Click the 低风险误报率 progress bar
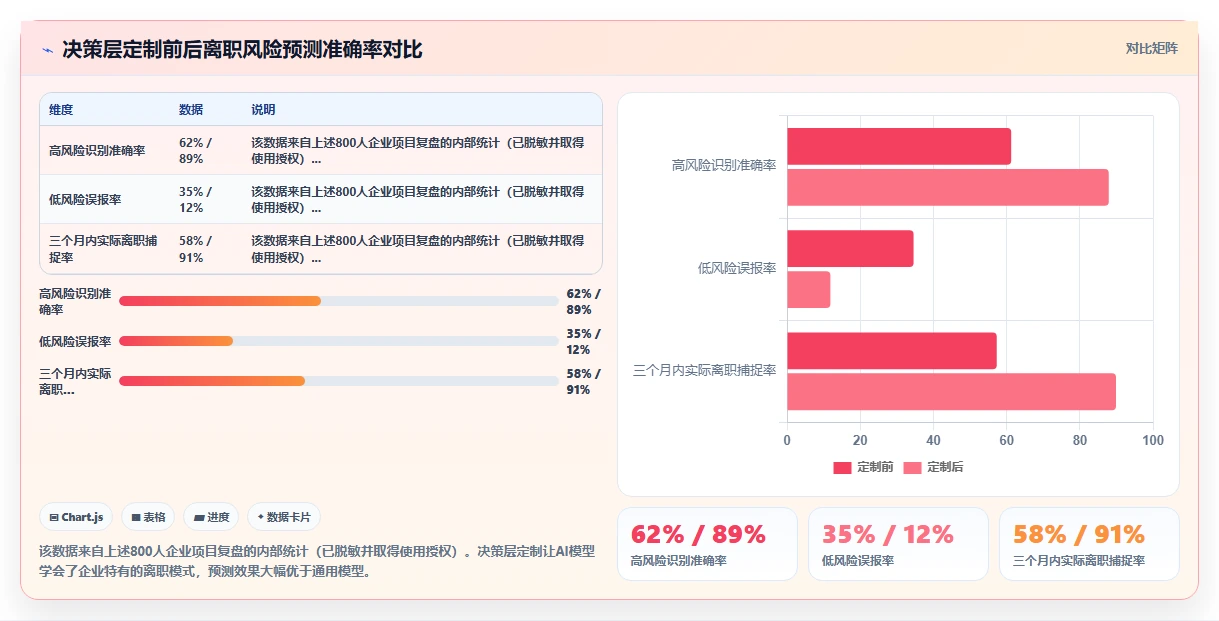 pos(339,341)
